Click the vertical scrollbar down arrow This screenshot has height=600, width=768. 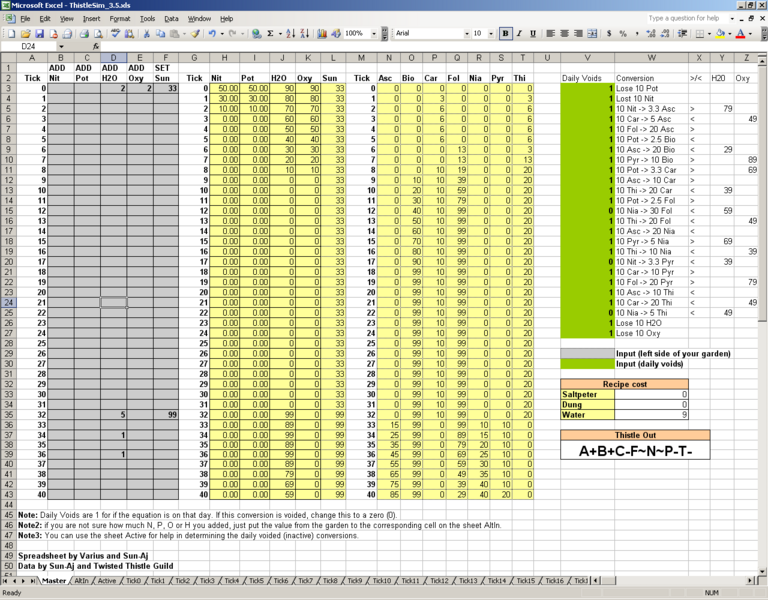(x=762, y=571)
